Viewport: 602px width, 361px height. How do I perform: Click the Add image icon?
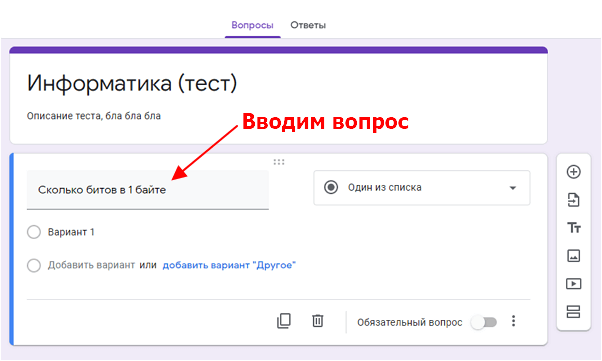574,256
